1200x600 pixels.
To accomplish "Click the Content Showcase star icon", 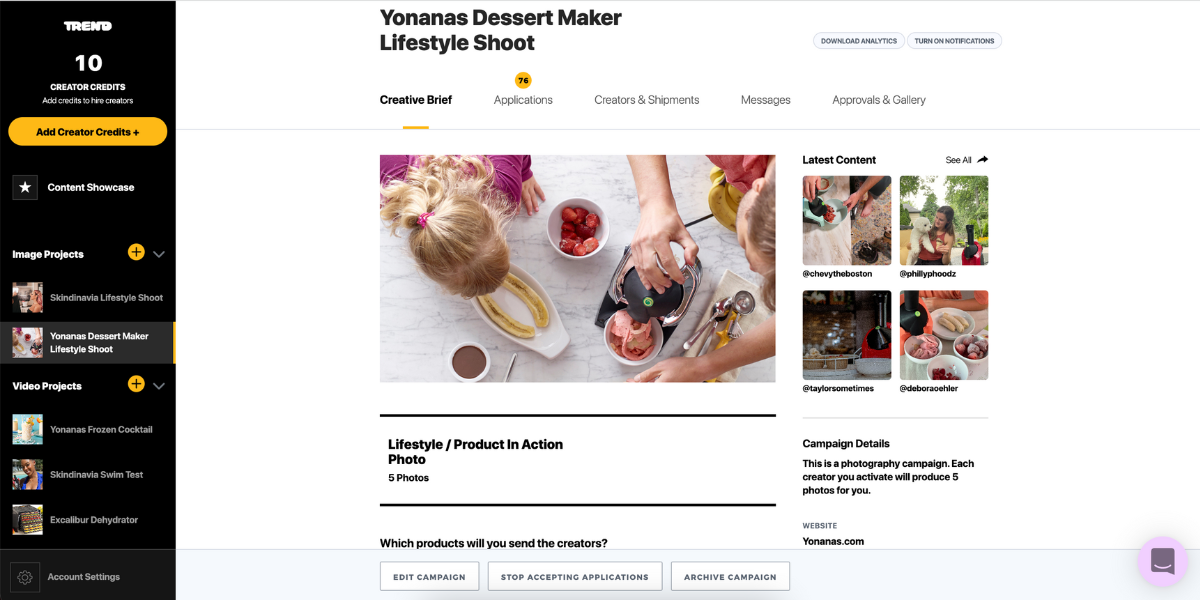I will [25, 187].
